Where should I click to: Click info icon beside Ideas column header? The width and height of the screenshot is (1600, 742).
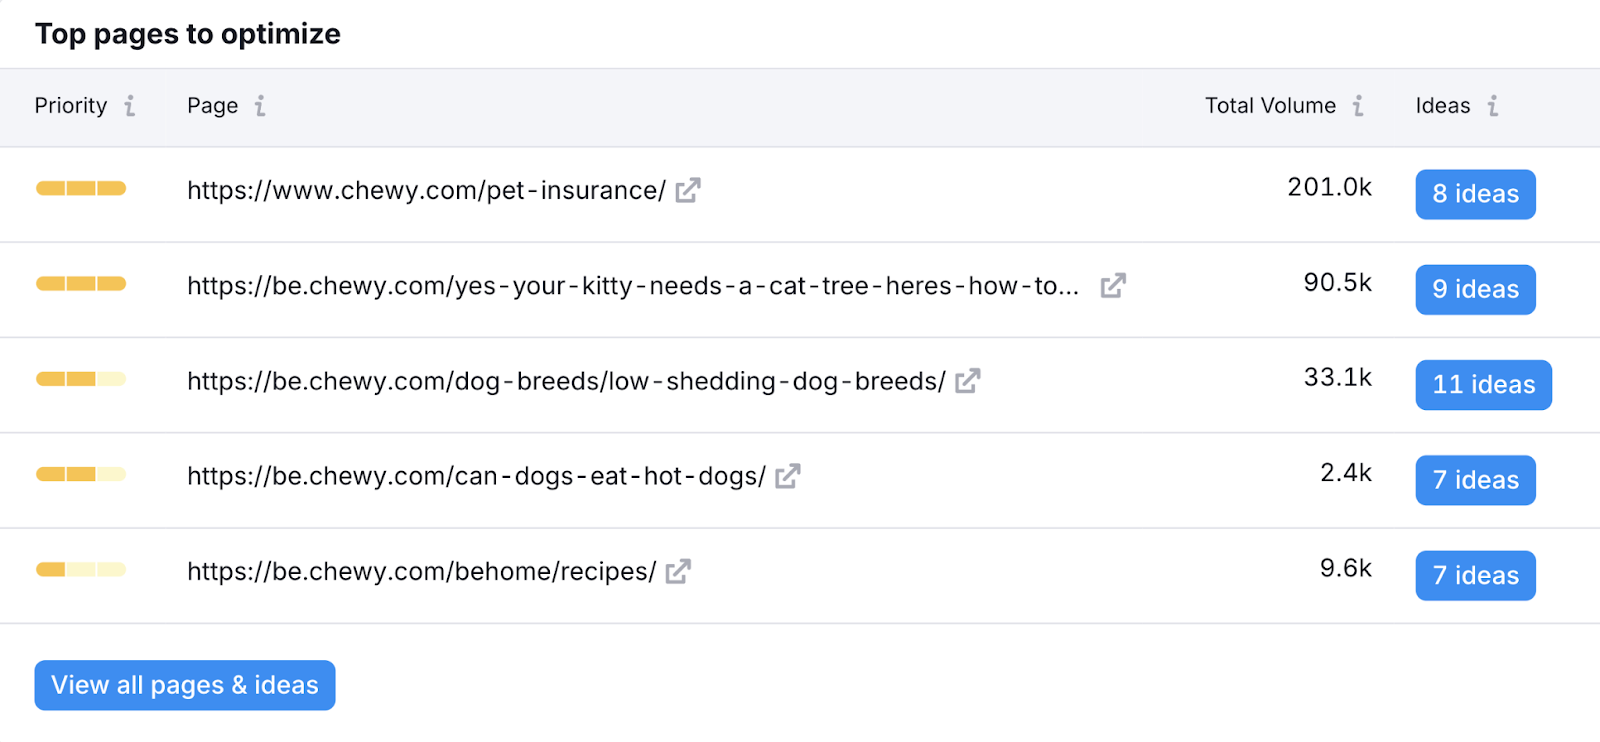click(x=1493, y=106)
